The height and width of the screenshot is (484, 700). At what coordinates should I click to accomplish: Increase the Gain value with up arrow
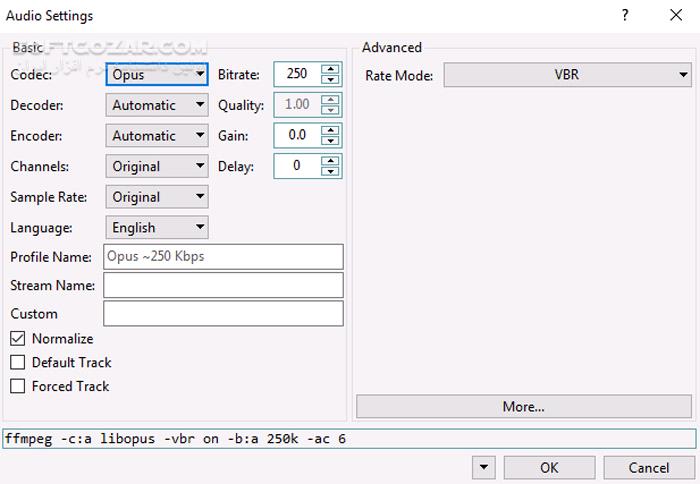[x=331, y=130]
